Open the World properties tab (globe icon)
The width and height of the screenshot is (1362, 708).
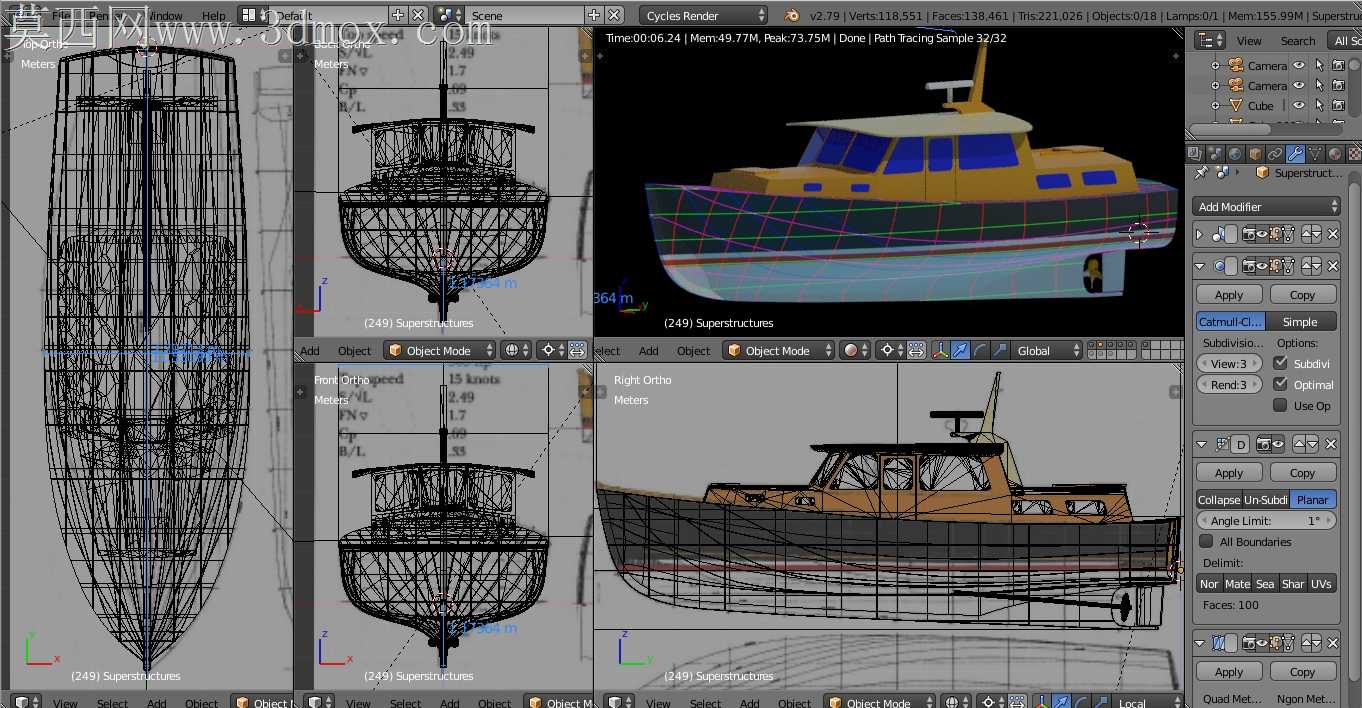1234,154
